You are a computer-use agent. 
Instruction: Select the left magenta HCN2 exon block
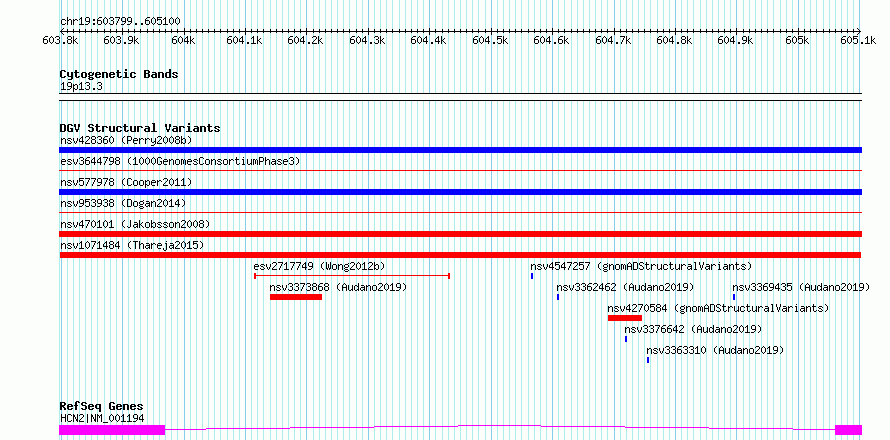coord(112,430)
